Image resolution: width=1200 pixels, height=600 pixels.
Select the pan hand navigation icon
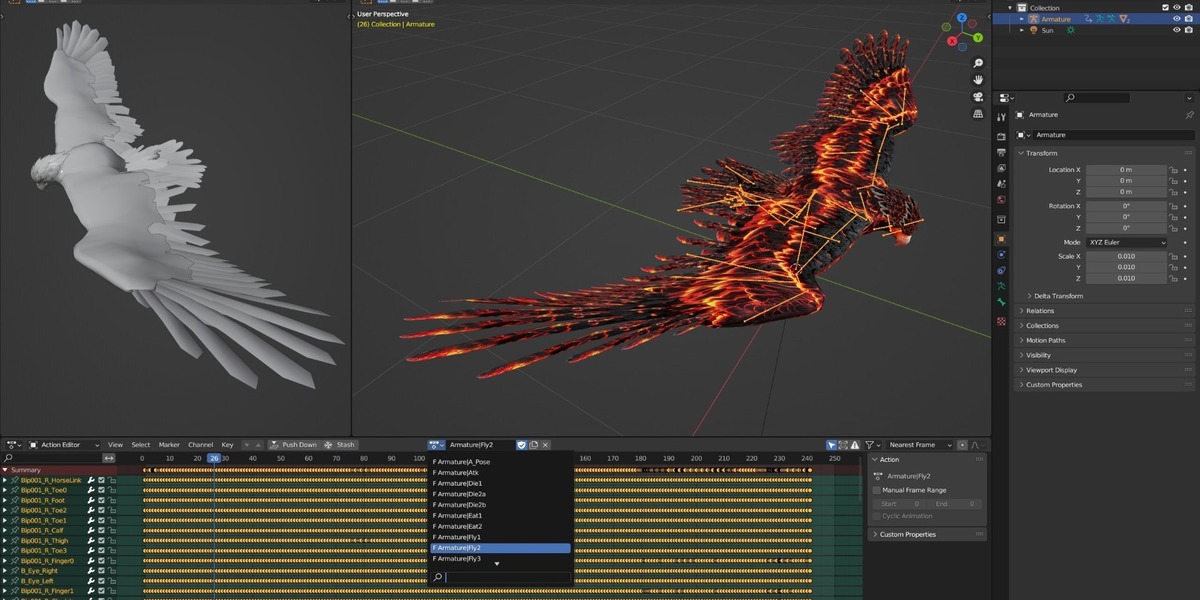978,80
